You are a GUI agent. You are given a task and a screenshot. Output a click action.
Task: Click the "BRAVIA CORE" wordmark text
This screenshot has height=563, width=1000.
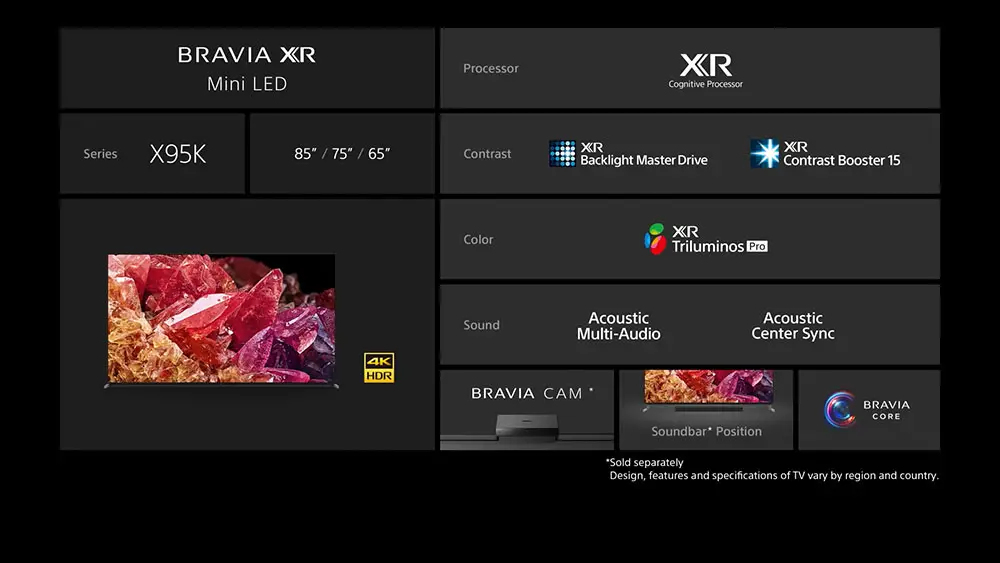coord(886,410)
